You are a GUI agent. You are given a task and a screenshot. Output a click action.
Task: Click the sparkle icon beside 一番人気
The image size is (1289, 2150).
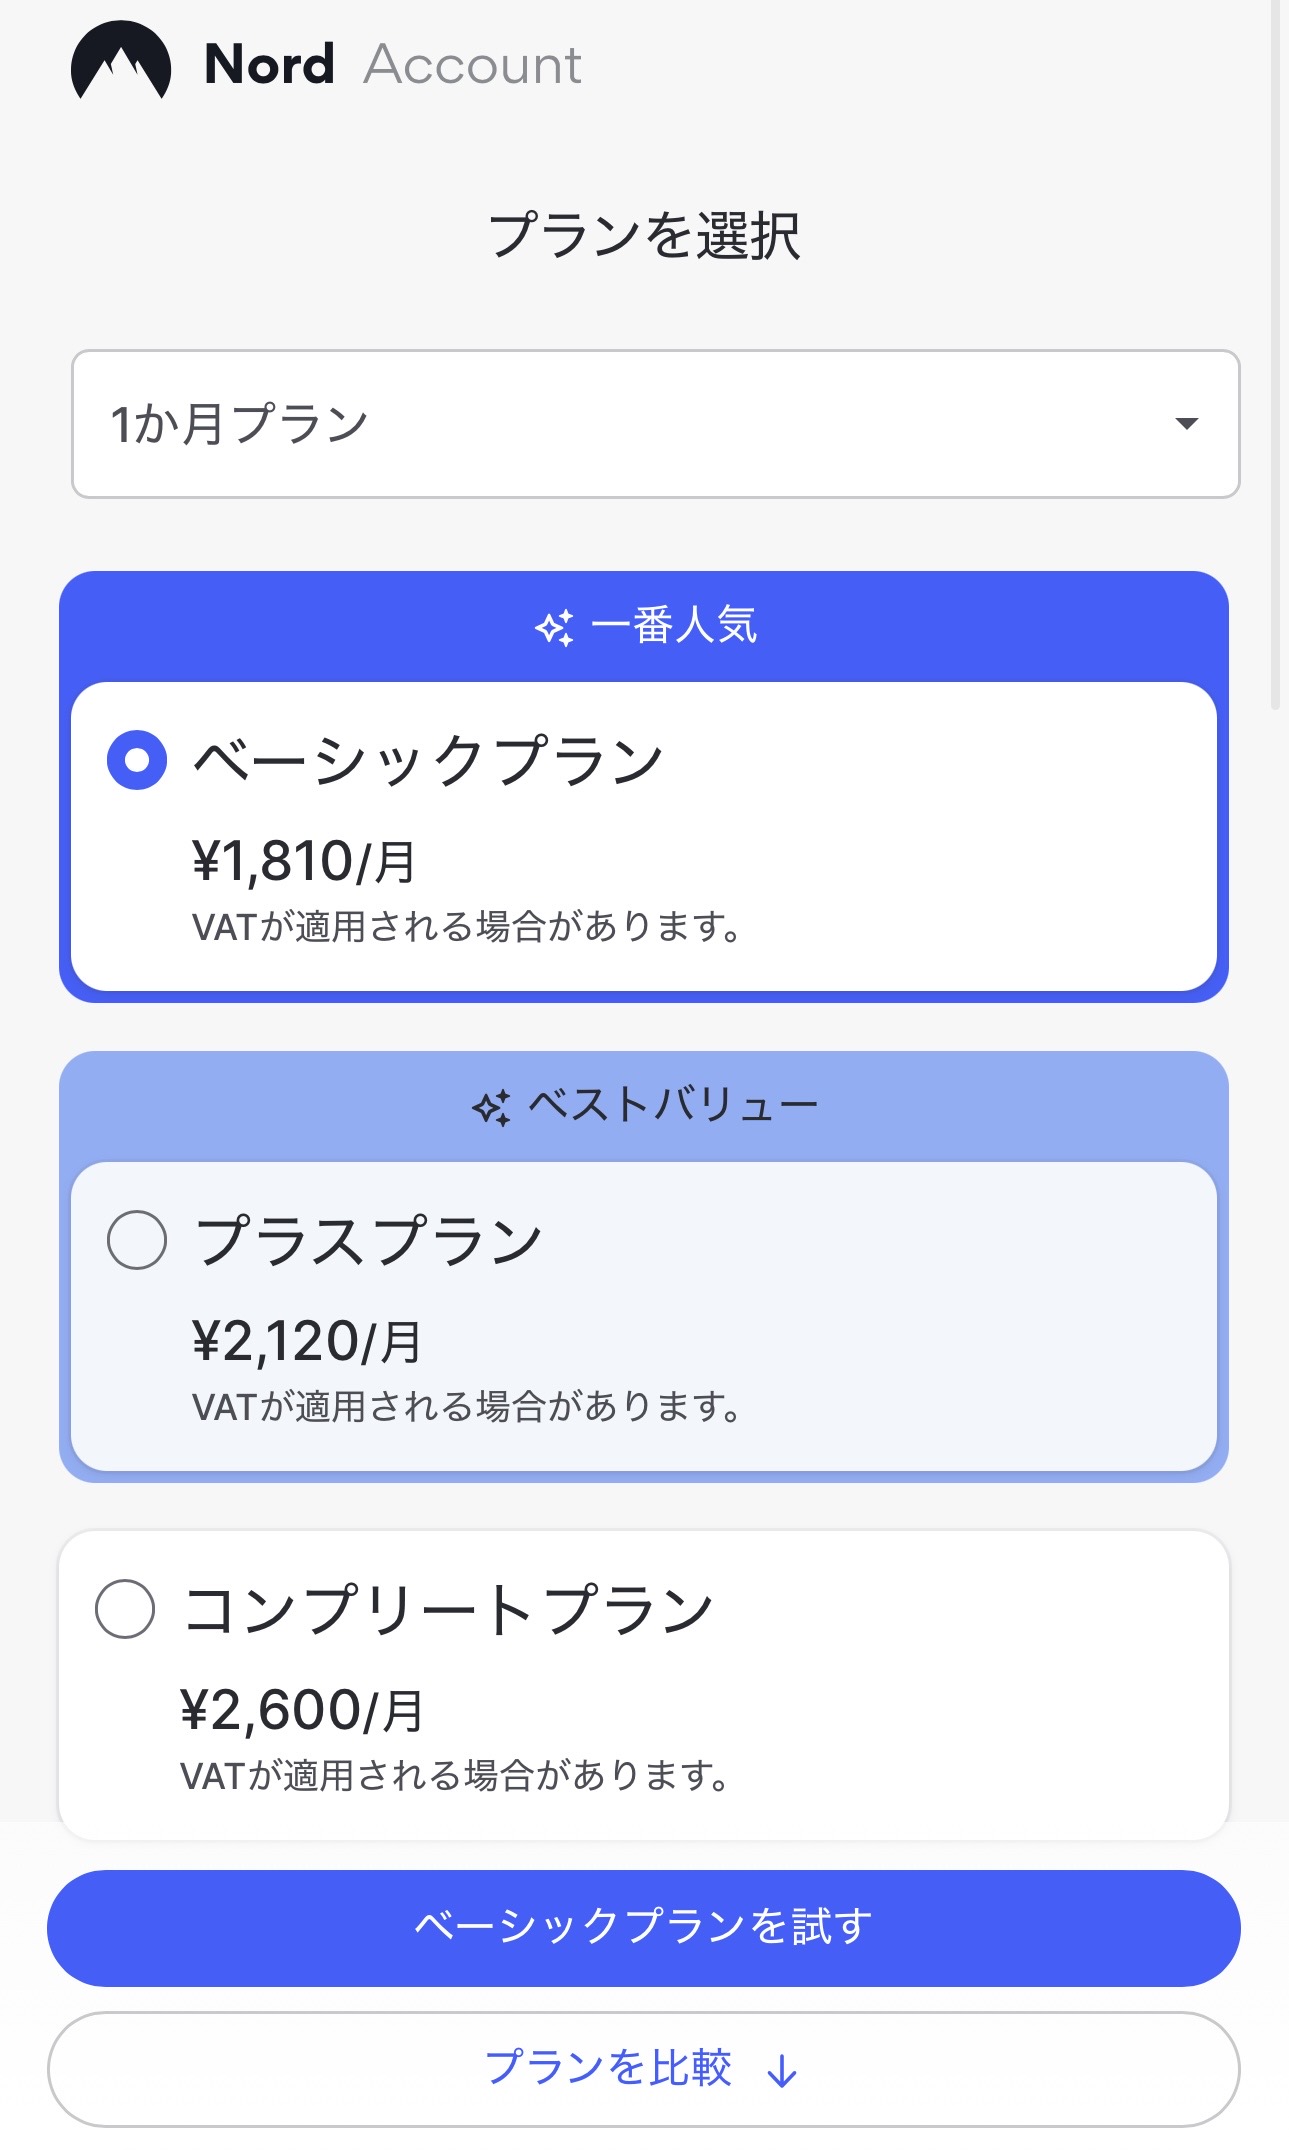555,627
